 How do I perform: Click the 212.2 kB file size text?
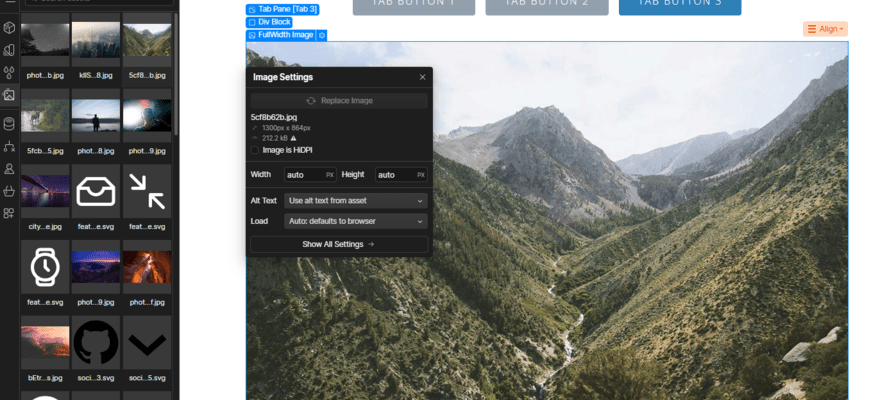pos(275,138)
